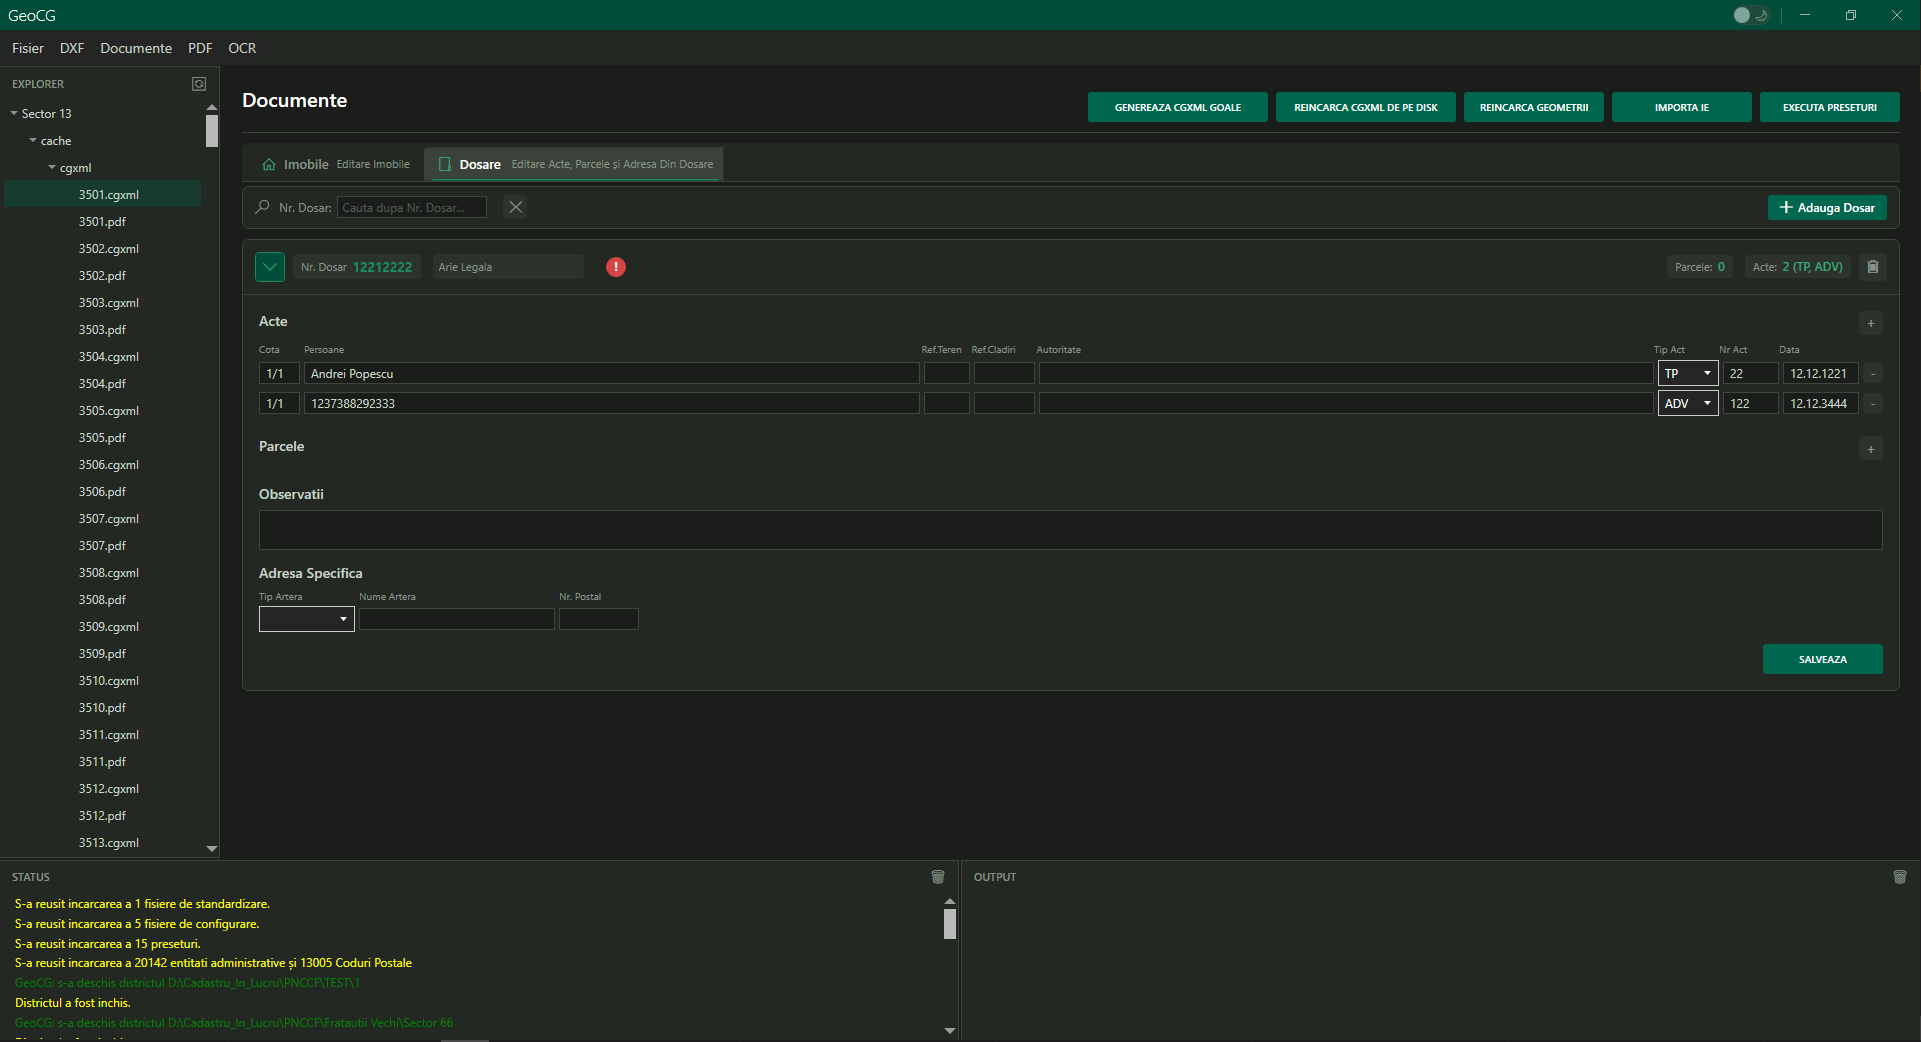The height and width of the screenshot is (1042, 1921).
Task: Open the TP act type dropdown
Action: [1688, 374]
